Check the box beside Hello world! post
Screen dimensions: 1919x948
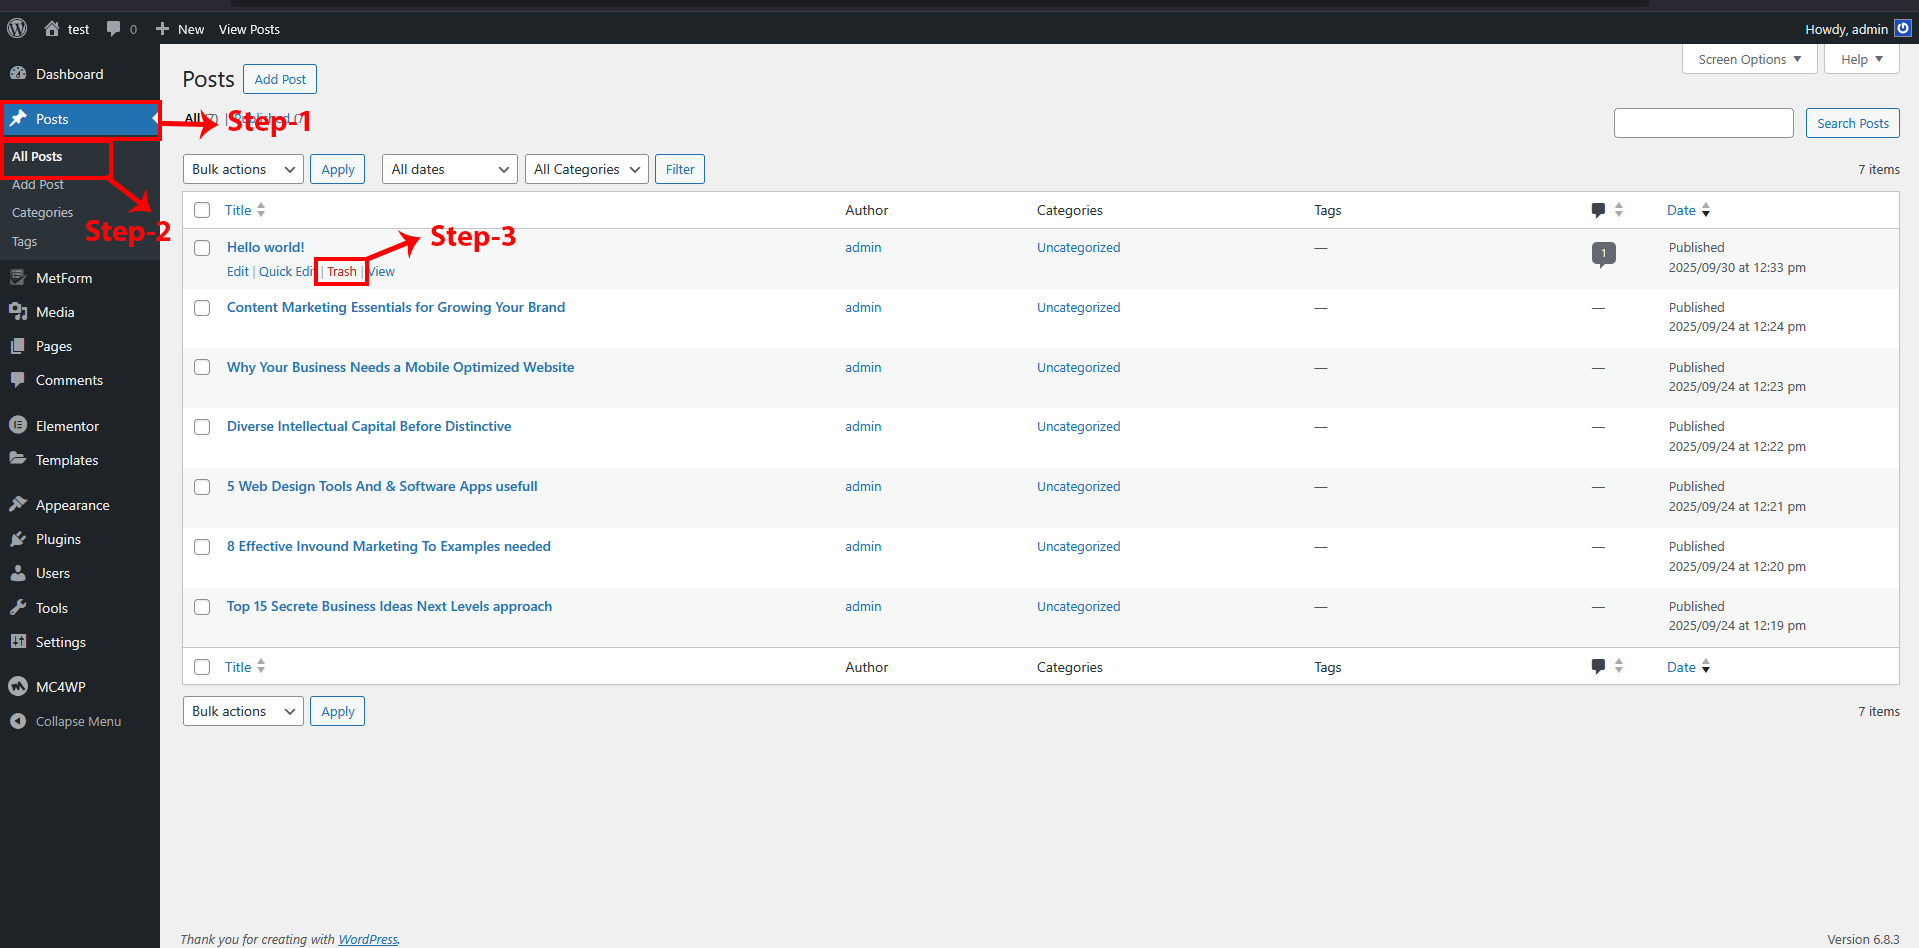coord(202,248)
